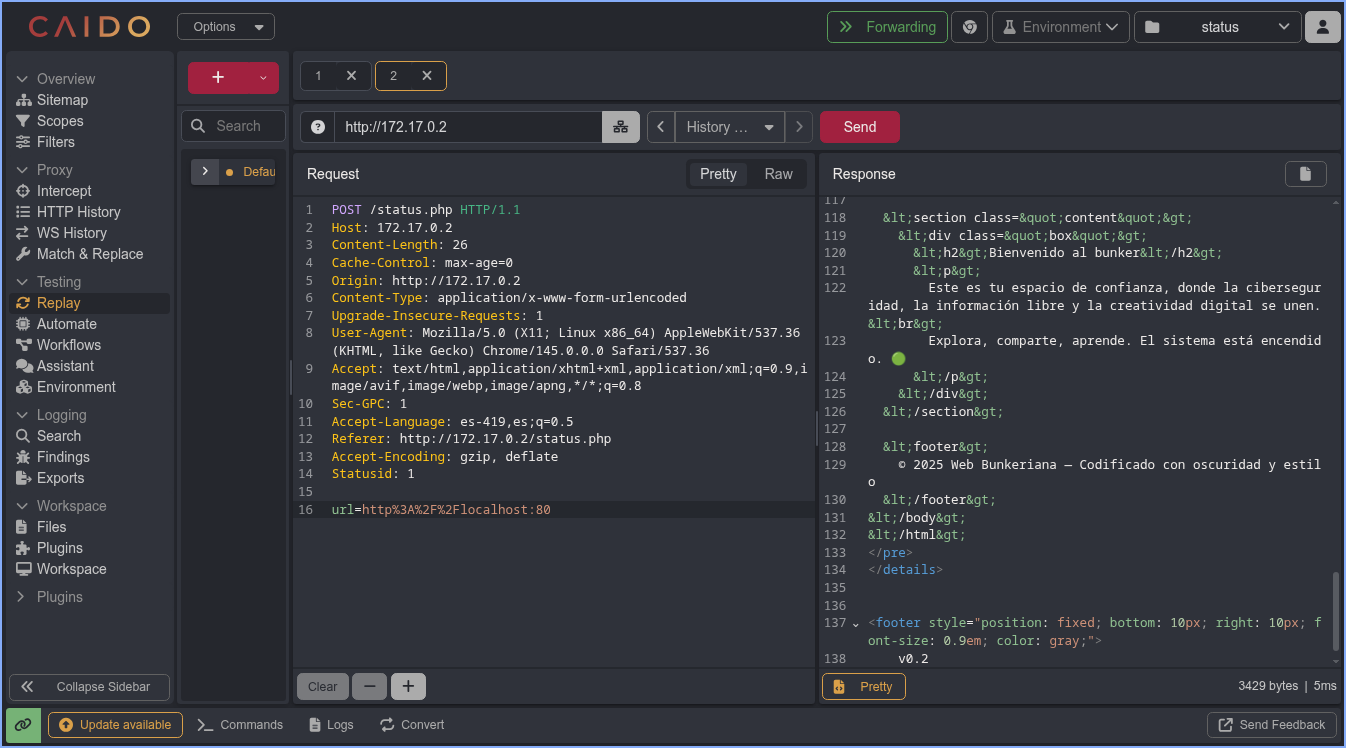1346x748 pixels.
Task: Open the user account icon button
Action: pyautogui.click(x=1322, y=27)
